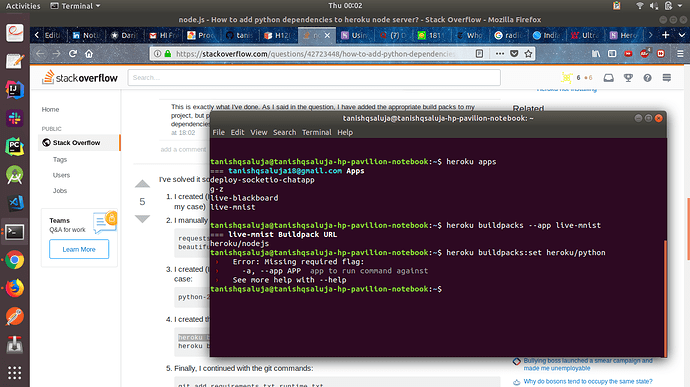The image size is (690, 387).
Task: Open a new Firefox tab
Action: 666,35
